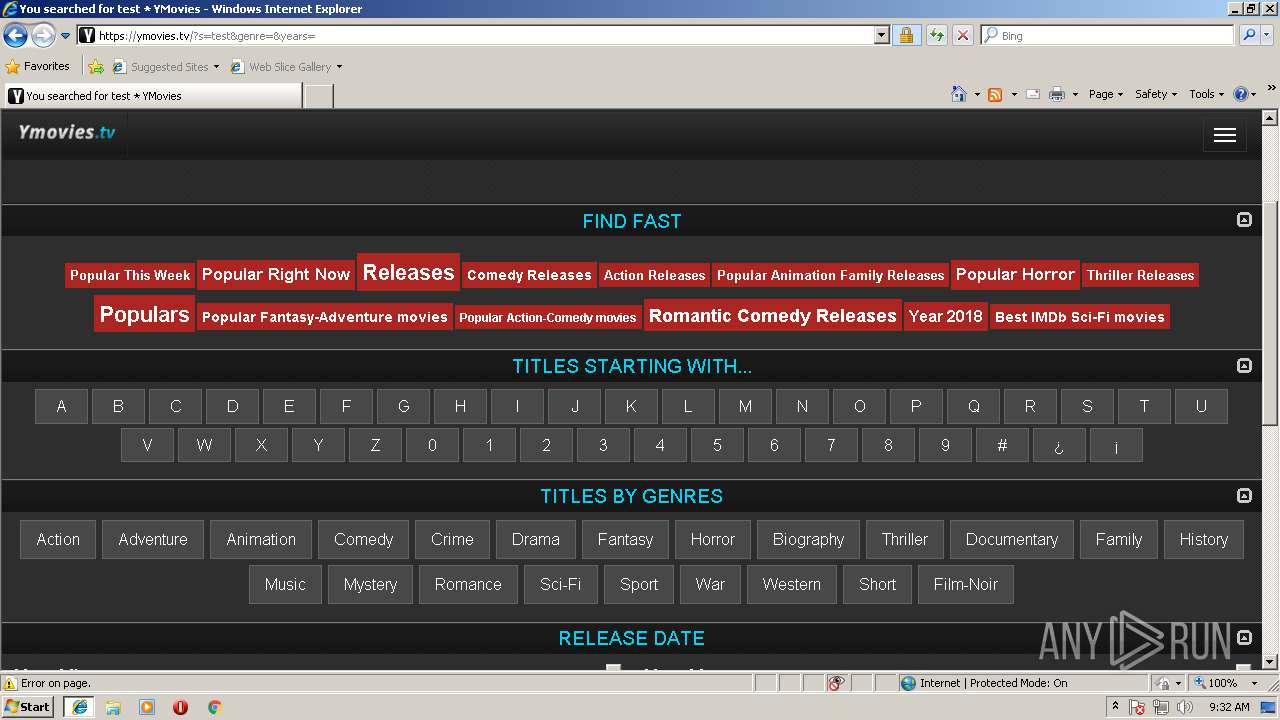Screen dimensions: 1280x720
Task: Choose the Western genre button
Action: [x=791, y=584]
